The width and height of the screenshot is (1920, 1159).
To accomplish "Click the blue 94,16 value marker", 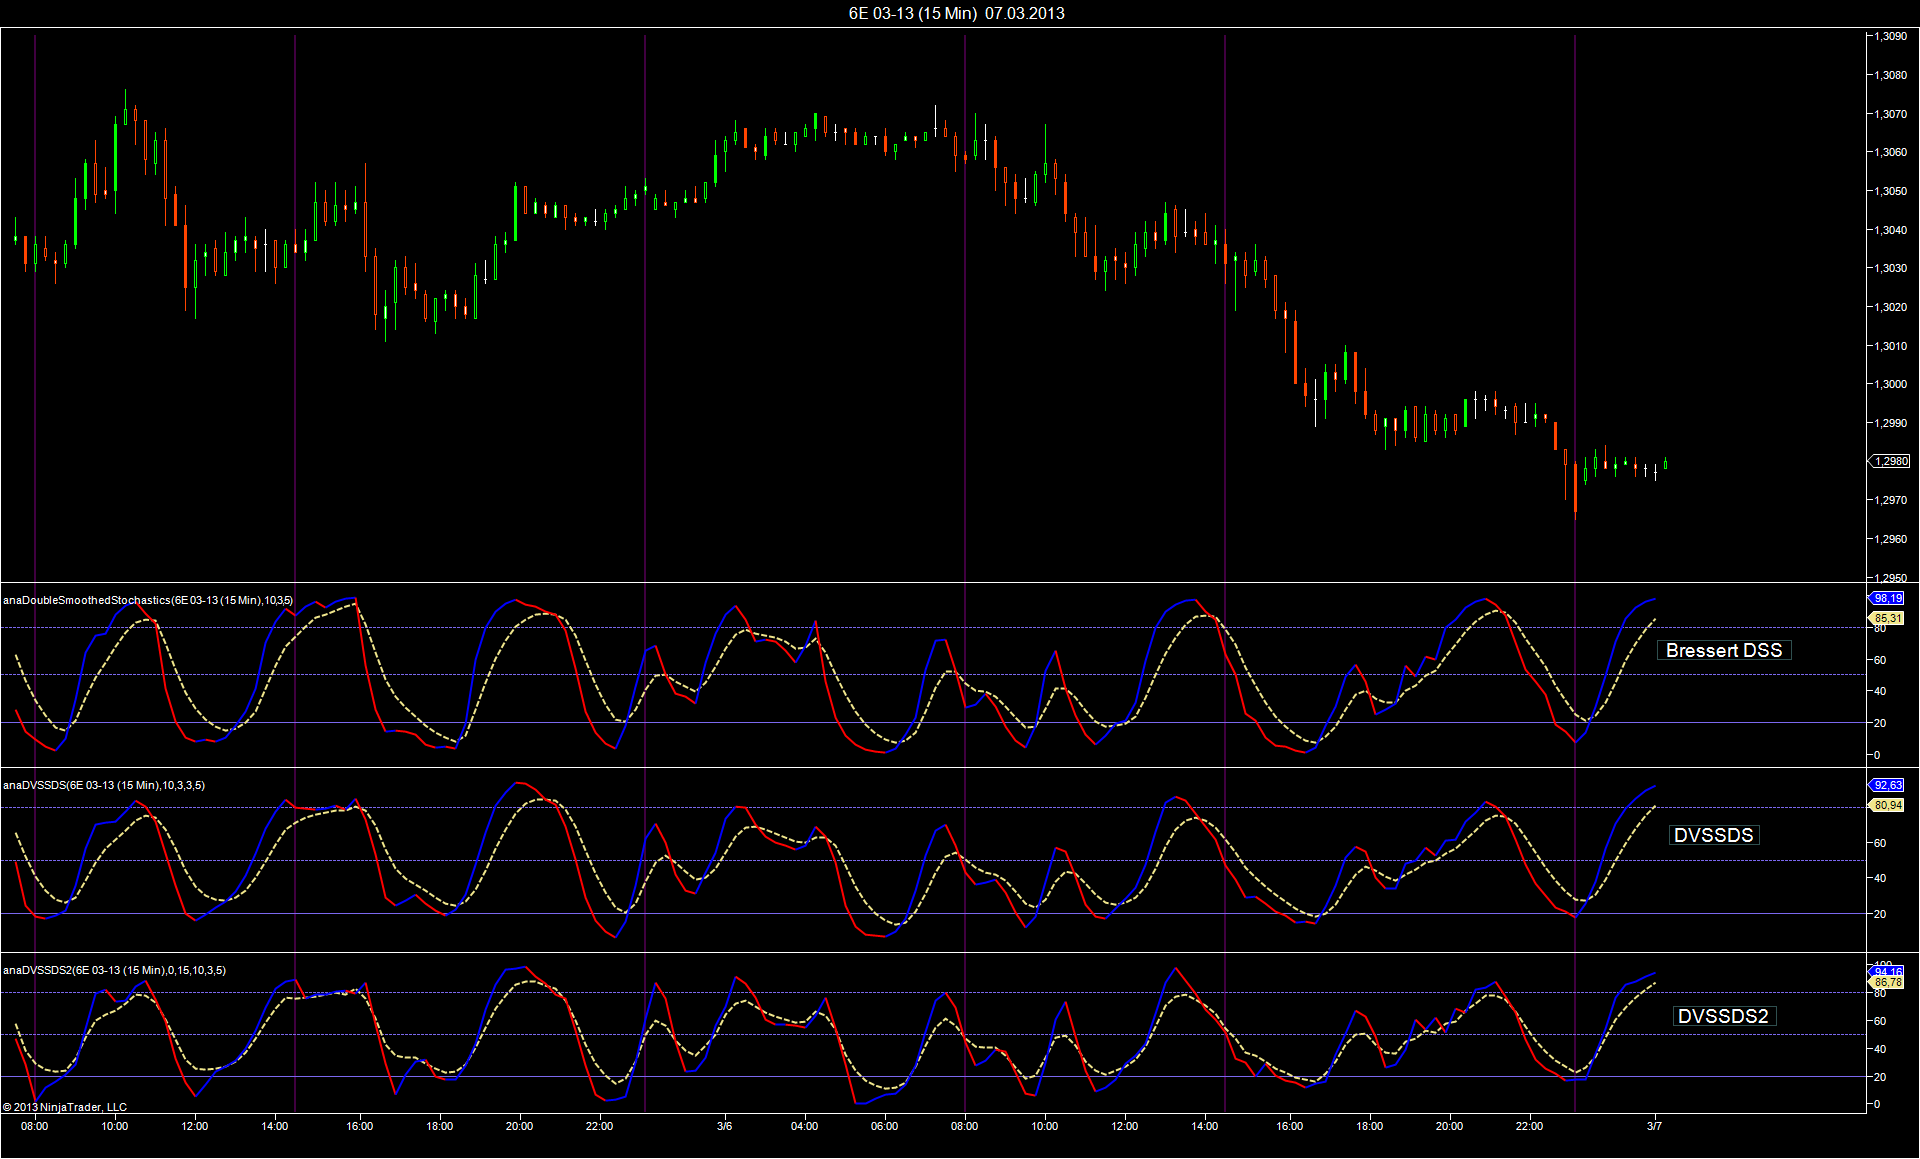I will 1887,971.
